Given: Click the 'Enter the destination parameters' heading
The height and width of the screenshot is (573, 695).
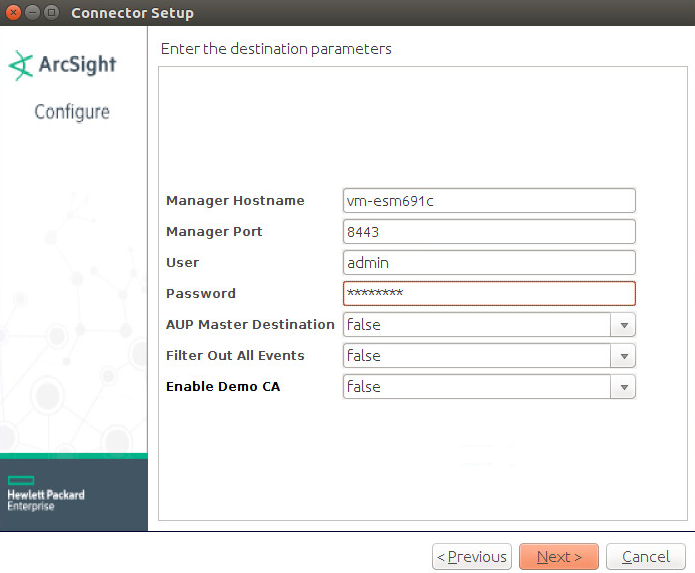Looking at the screenshot, I should (276, 48).
